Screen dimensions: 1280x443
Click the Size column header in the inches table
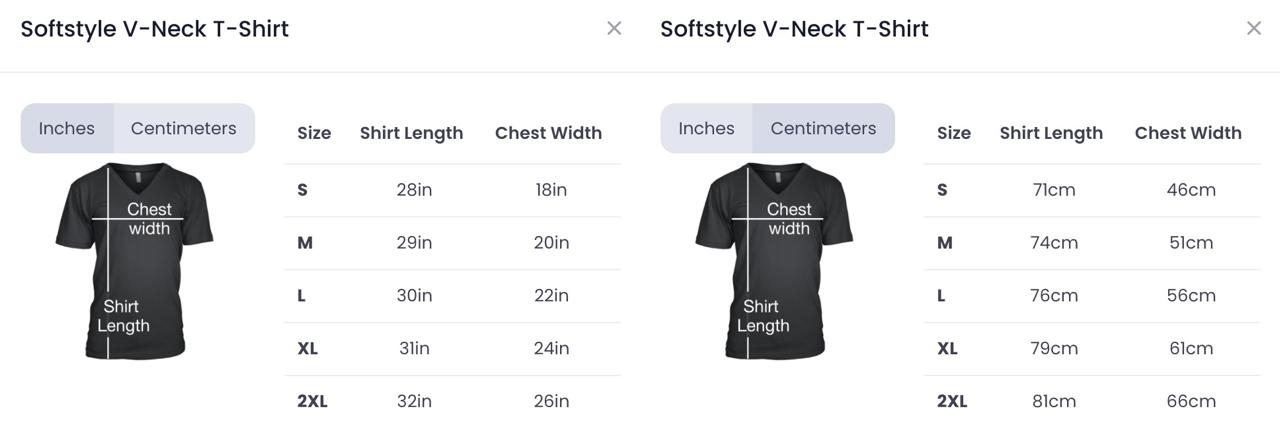pos(314,133)
